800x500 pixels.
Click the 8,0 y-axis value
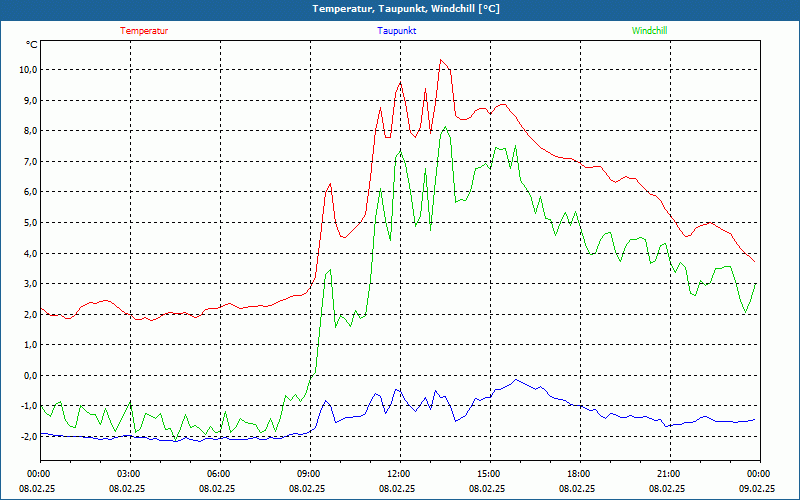point(30,131)
